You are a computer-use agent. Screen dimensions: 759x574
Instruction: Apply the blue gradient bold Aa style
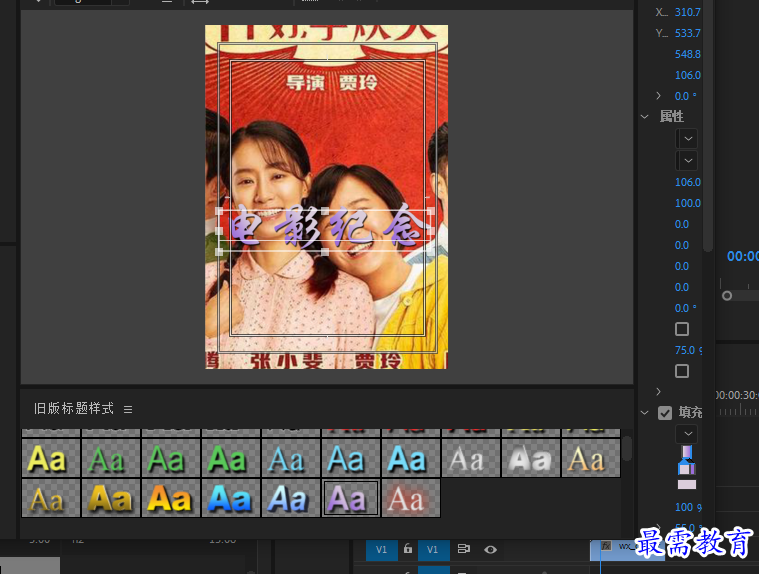coord(231,498)
